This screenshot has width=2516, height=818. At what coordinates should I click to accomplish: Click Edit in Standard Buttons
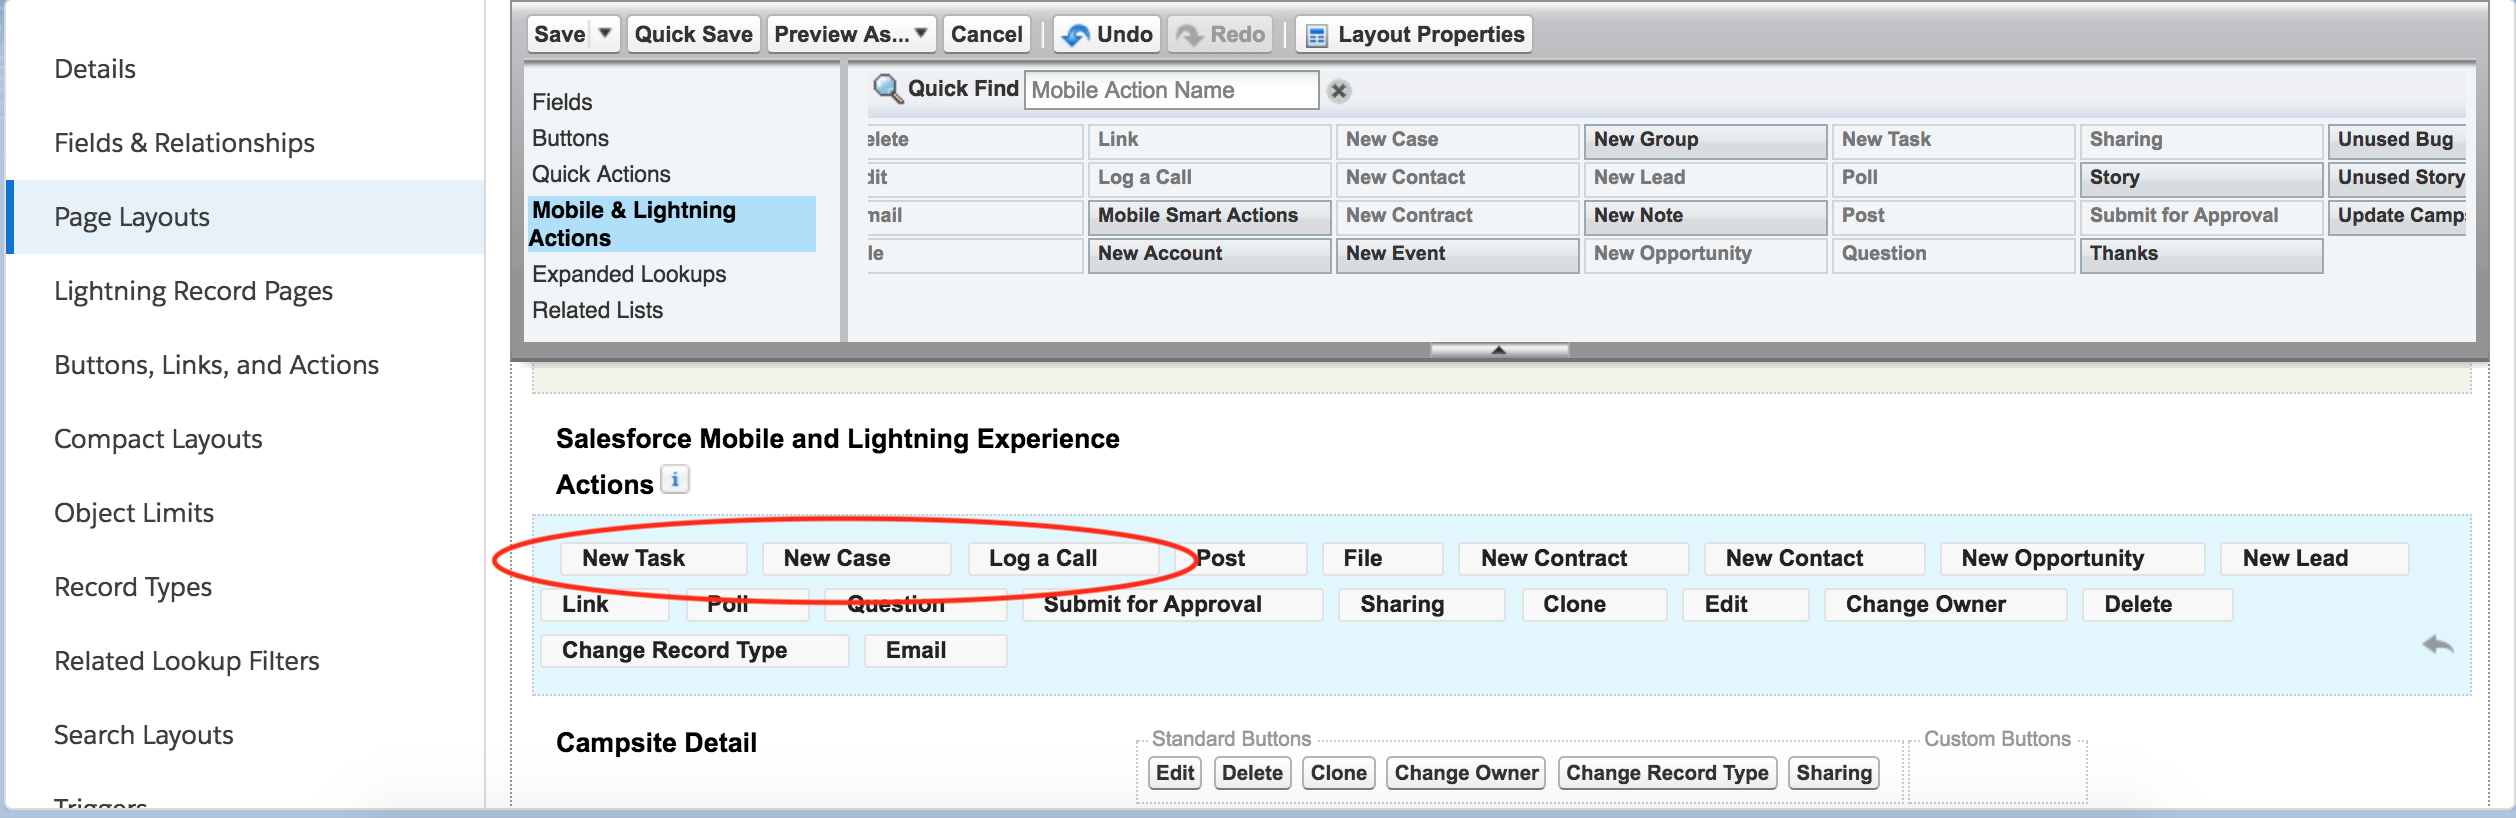click(x=1175, y=773)
